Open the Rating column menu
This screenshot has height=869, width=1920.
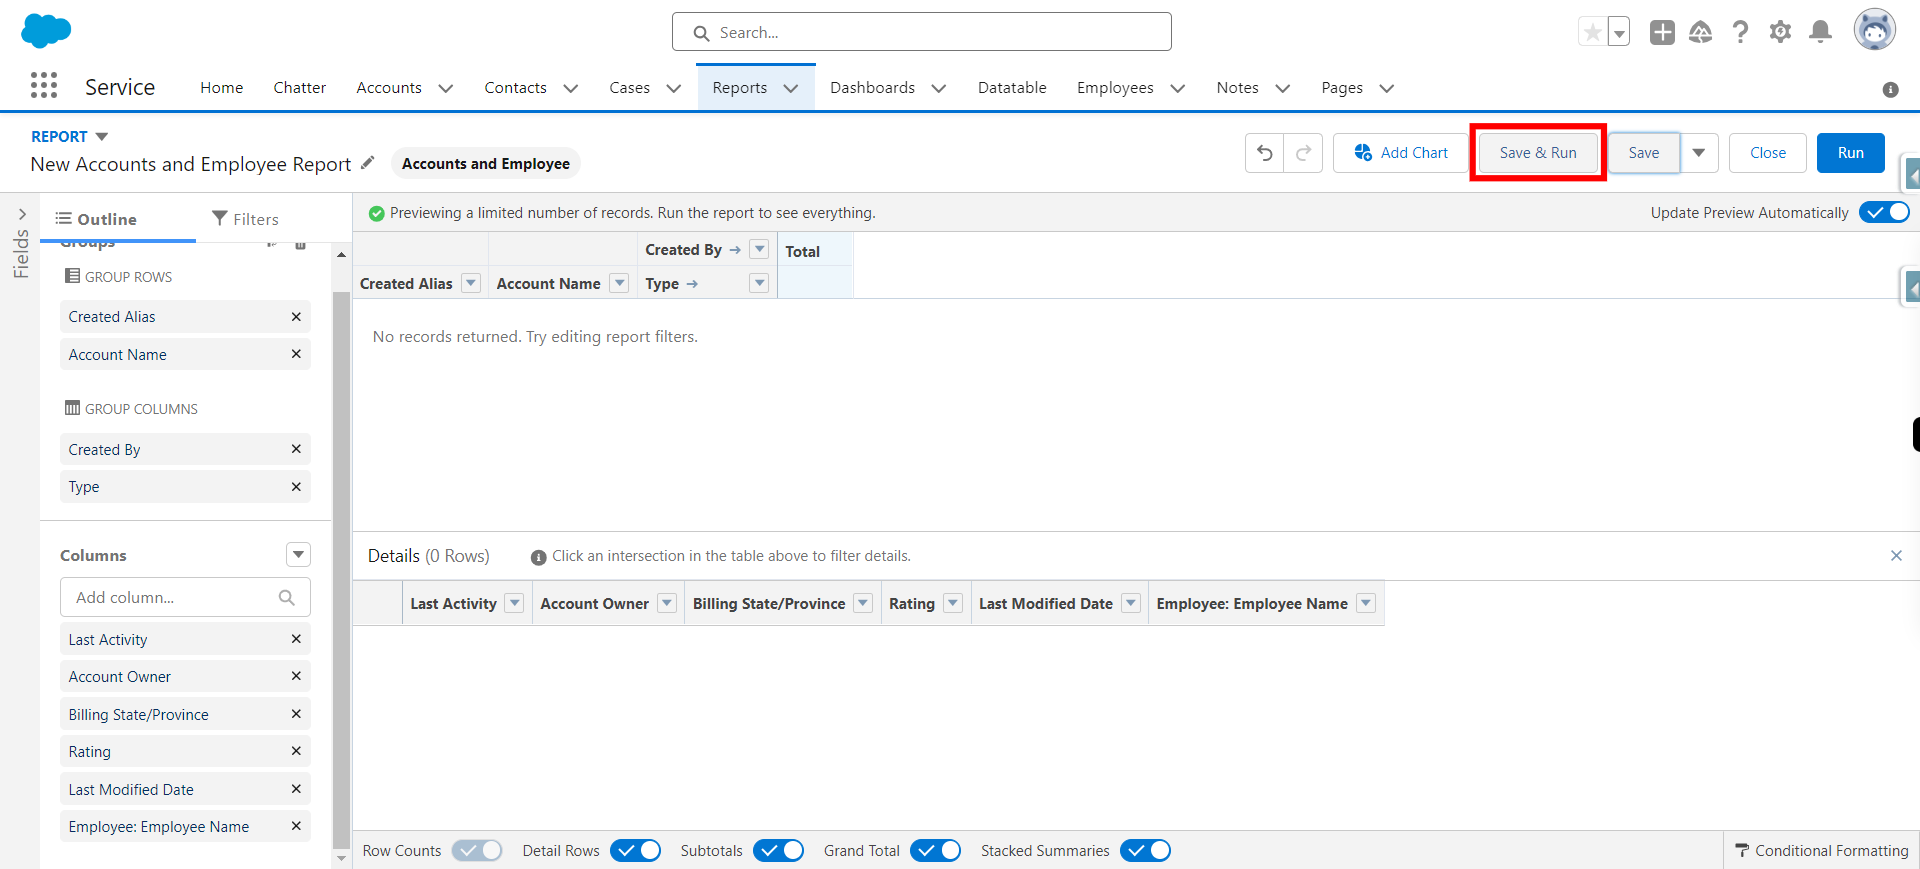click(953, 603)
